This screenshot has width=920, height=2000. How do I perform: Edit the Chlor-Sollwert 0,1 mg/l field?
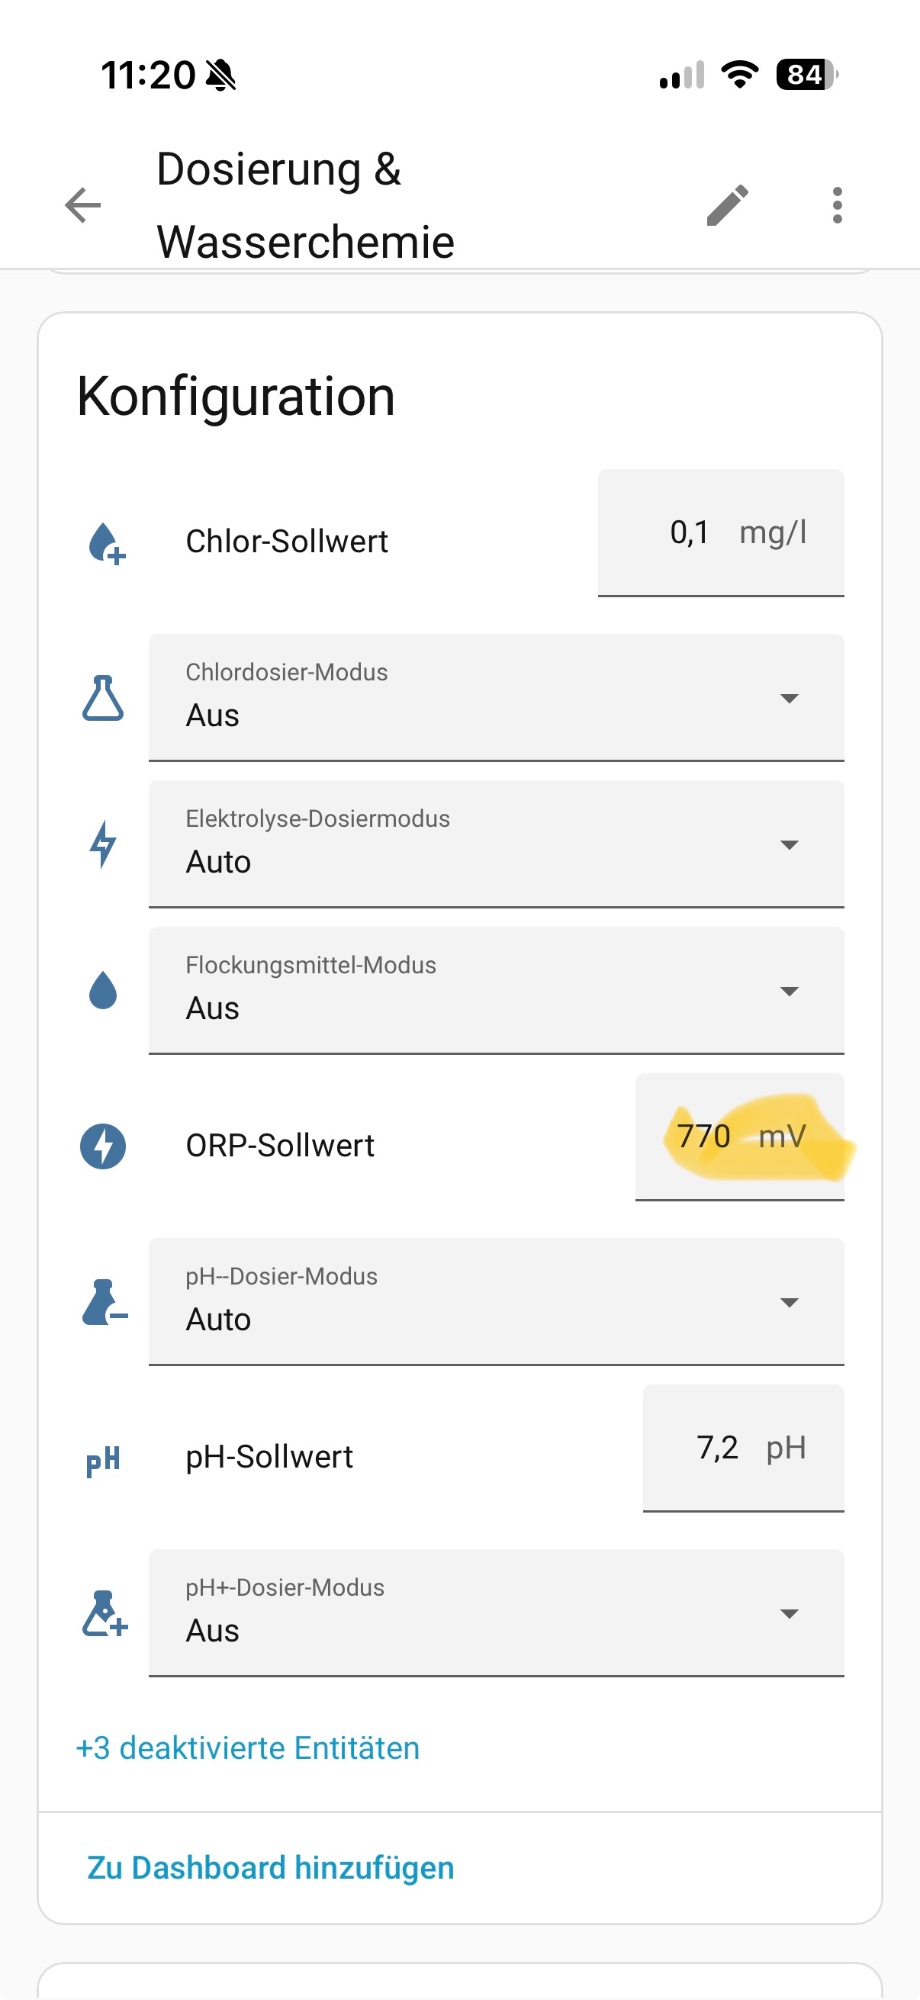721,533
